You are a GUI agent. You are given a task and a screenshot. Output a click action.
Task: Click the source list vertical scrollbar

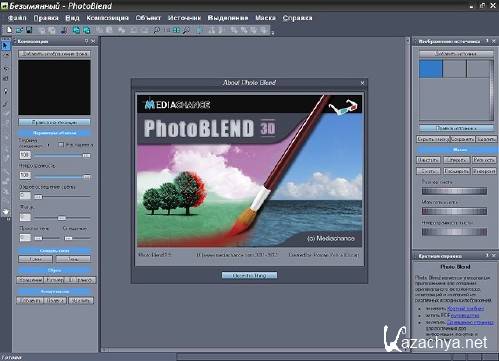pyautogui.click(x=491, y=90)
